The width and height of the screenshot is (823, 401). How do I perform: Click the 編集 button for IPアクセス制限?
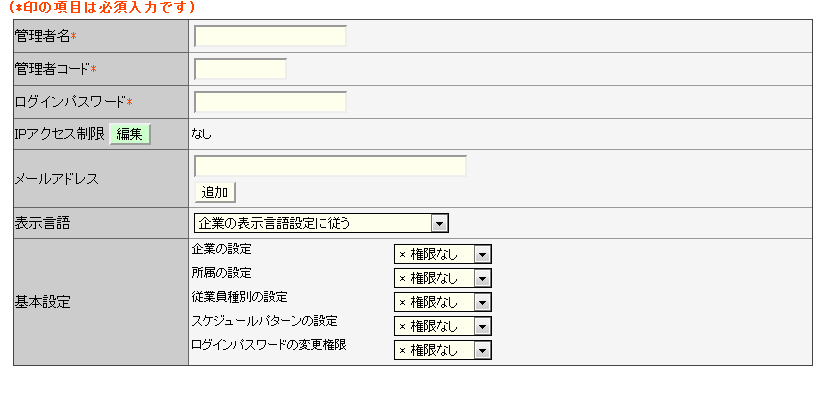coord(130,134)
